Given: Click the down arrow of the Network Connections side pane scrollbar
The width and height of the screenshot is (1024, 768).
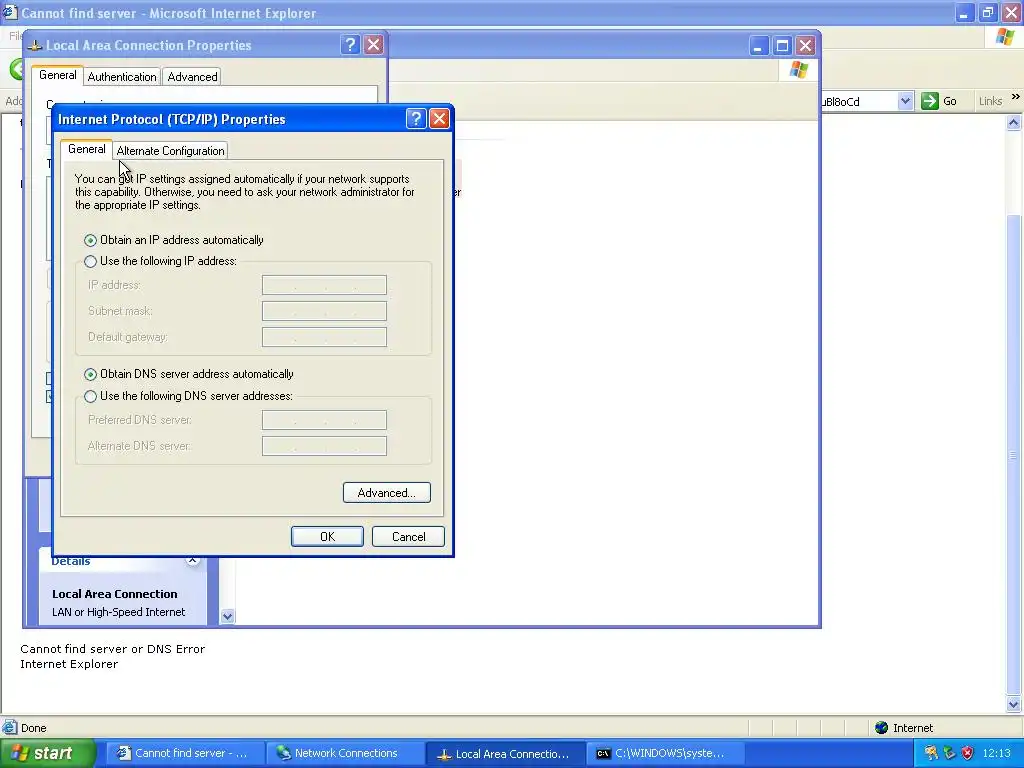Looking at the screenshot, I should 227,616.
